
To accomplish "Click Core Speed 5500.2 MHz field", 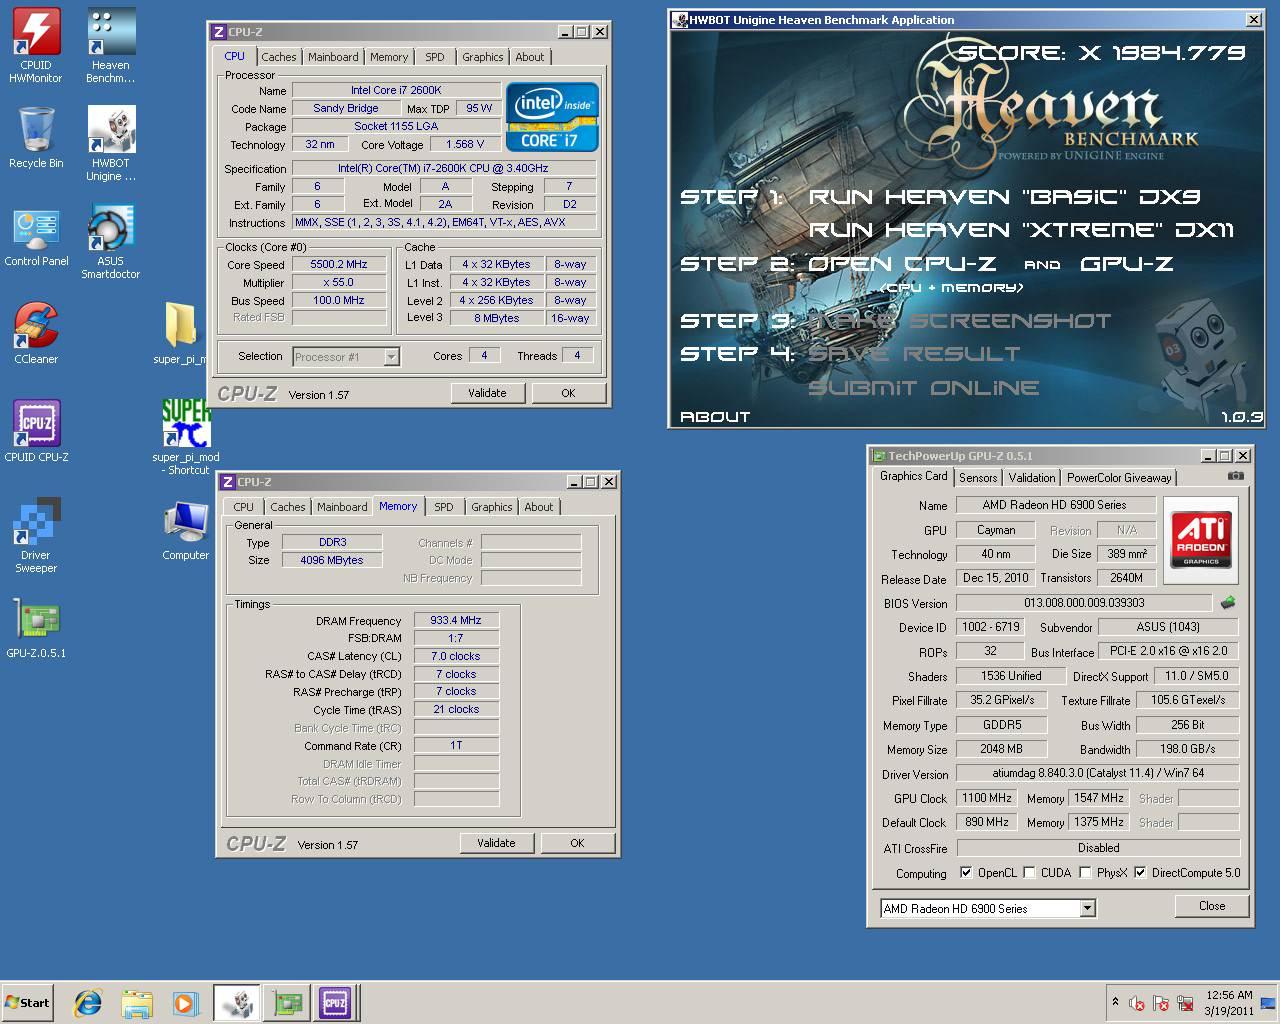I will coord(339,265).
